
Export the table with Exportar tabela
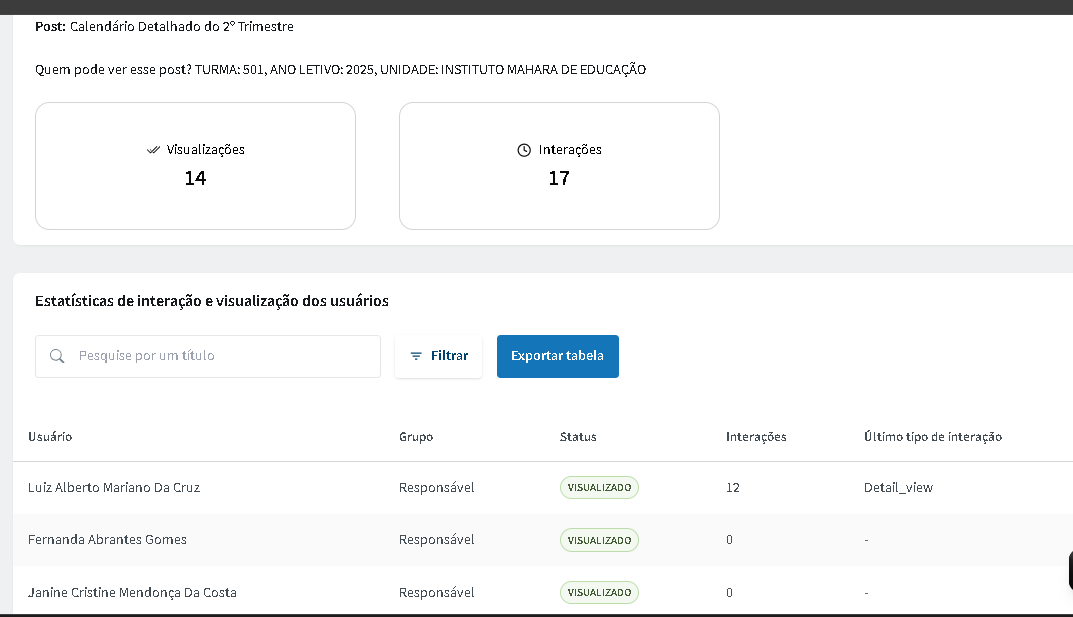coord(558,356)
